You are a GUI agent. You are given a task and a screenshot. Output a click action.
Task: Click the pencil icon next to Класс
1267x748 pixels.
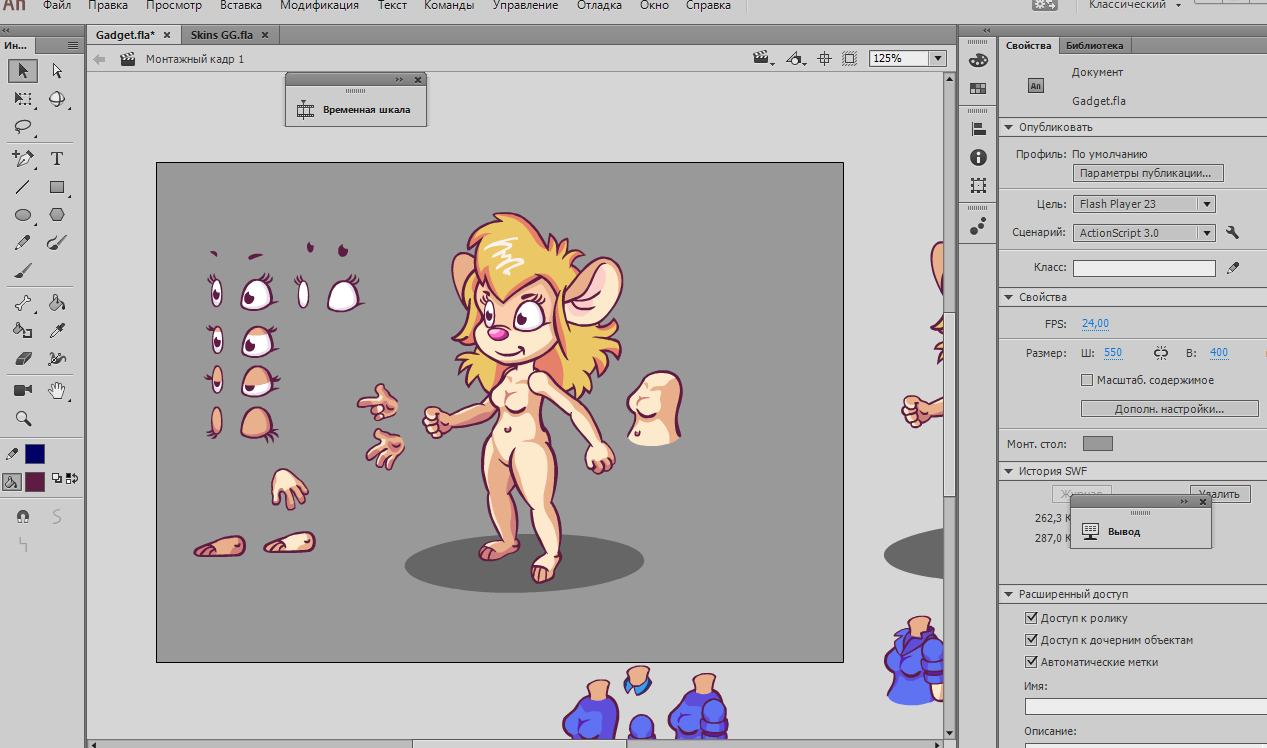point(1233,268)
